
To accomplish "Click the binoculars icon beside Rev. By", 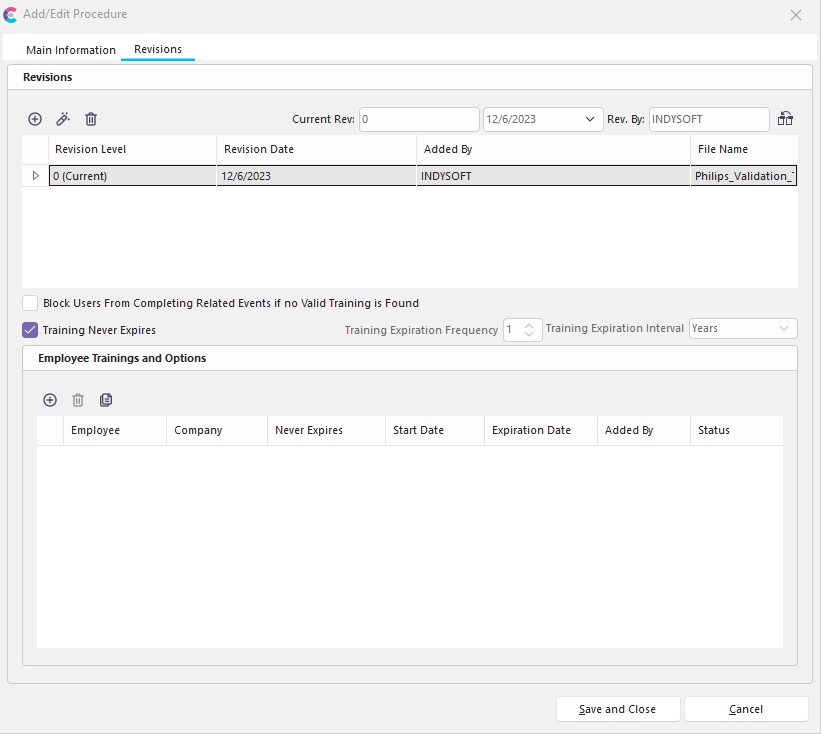I will coord(785,119).
